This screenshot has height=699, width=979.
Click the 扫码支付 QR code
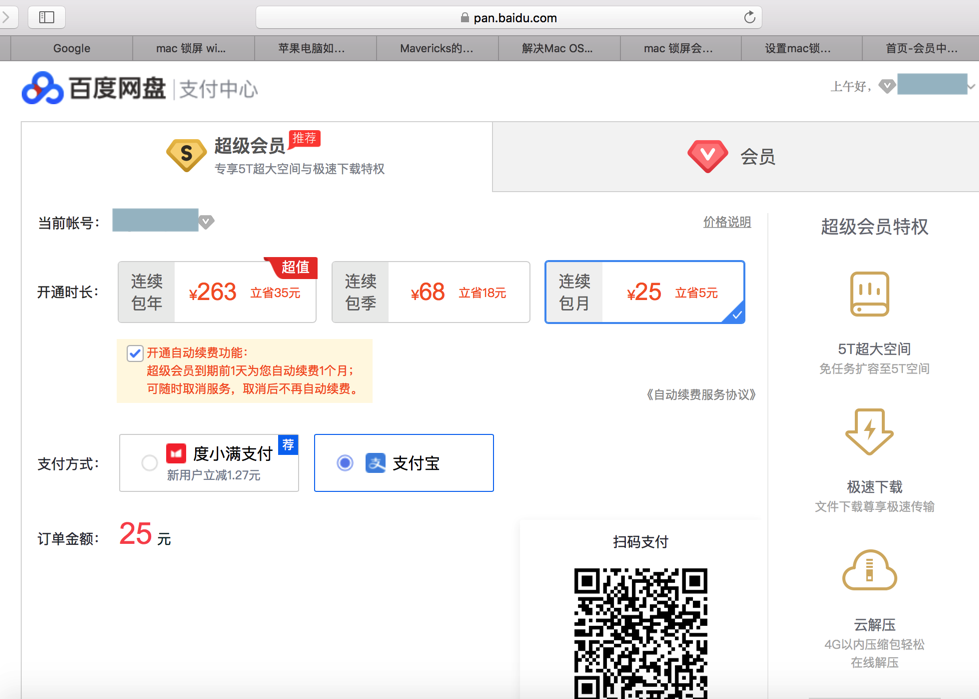pos(641,633)
